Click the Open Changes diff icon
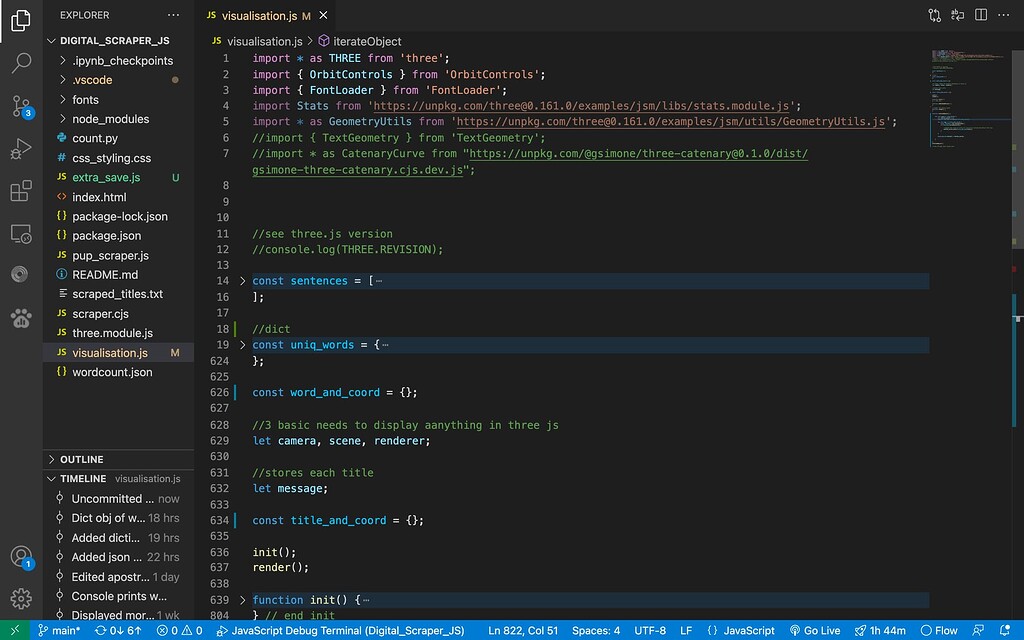Image resolution: width=1024 pixels, height=640 pixels. point(934,15)
